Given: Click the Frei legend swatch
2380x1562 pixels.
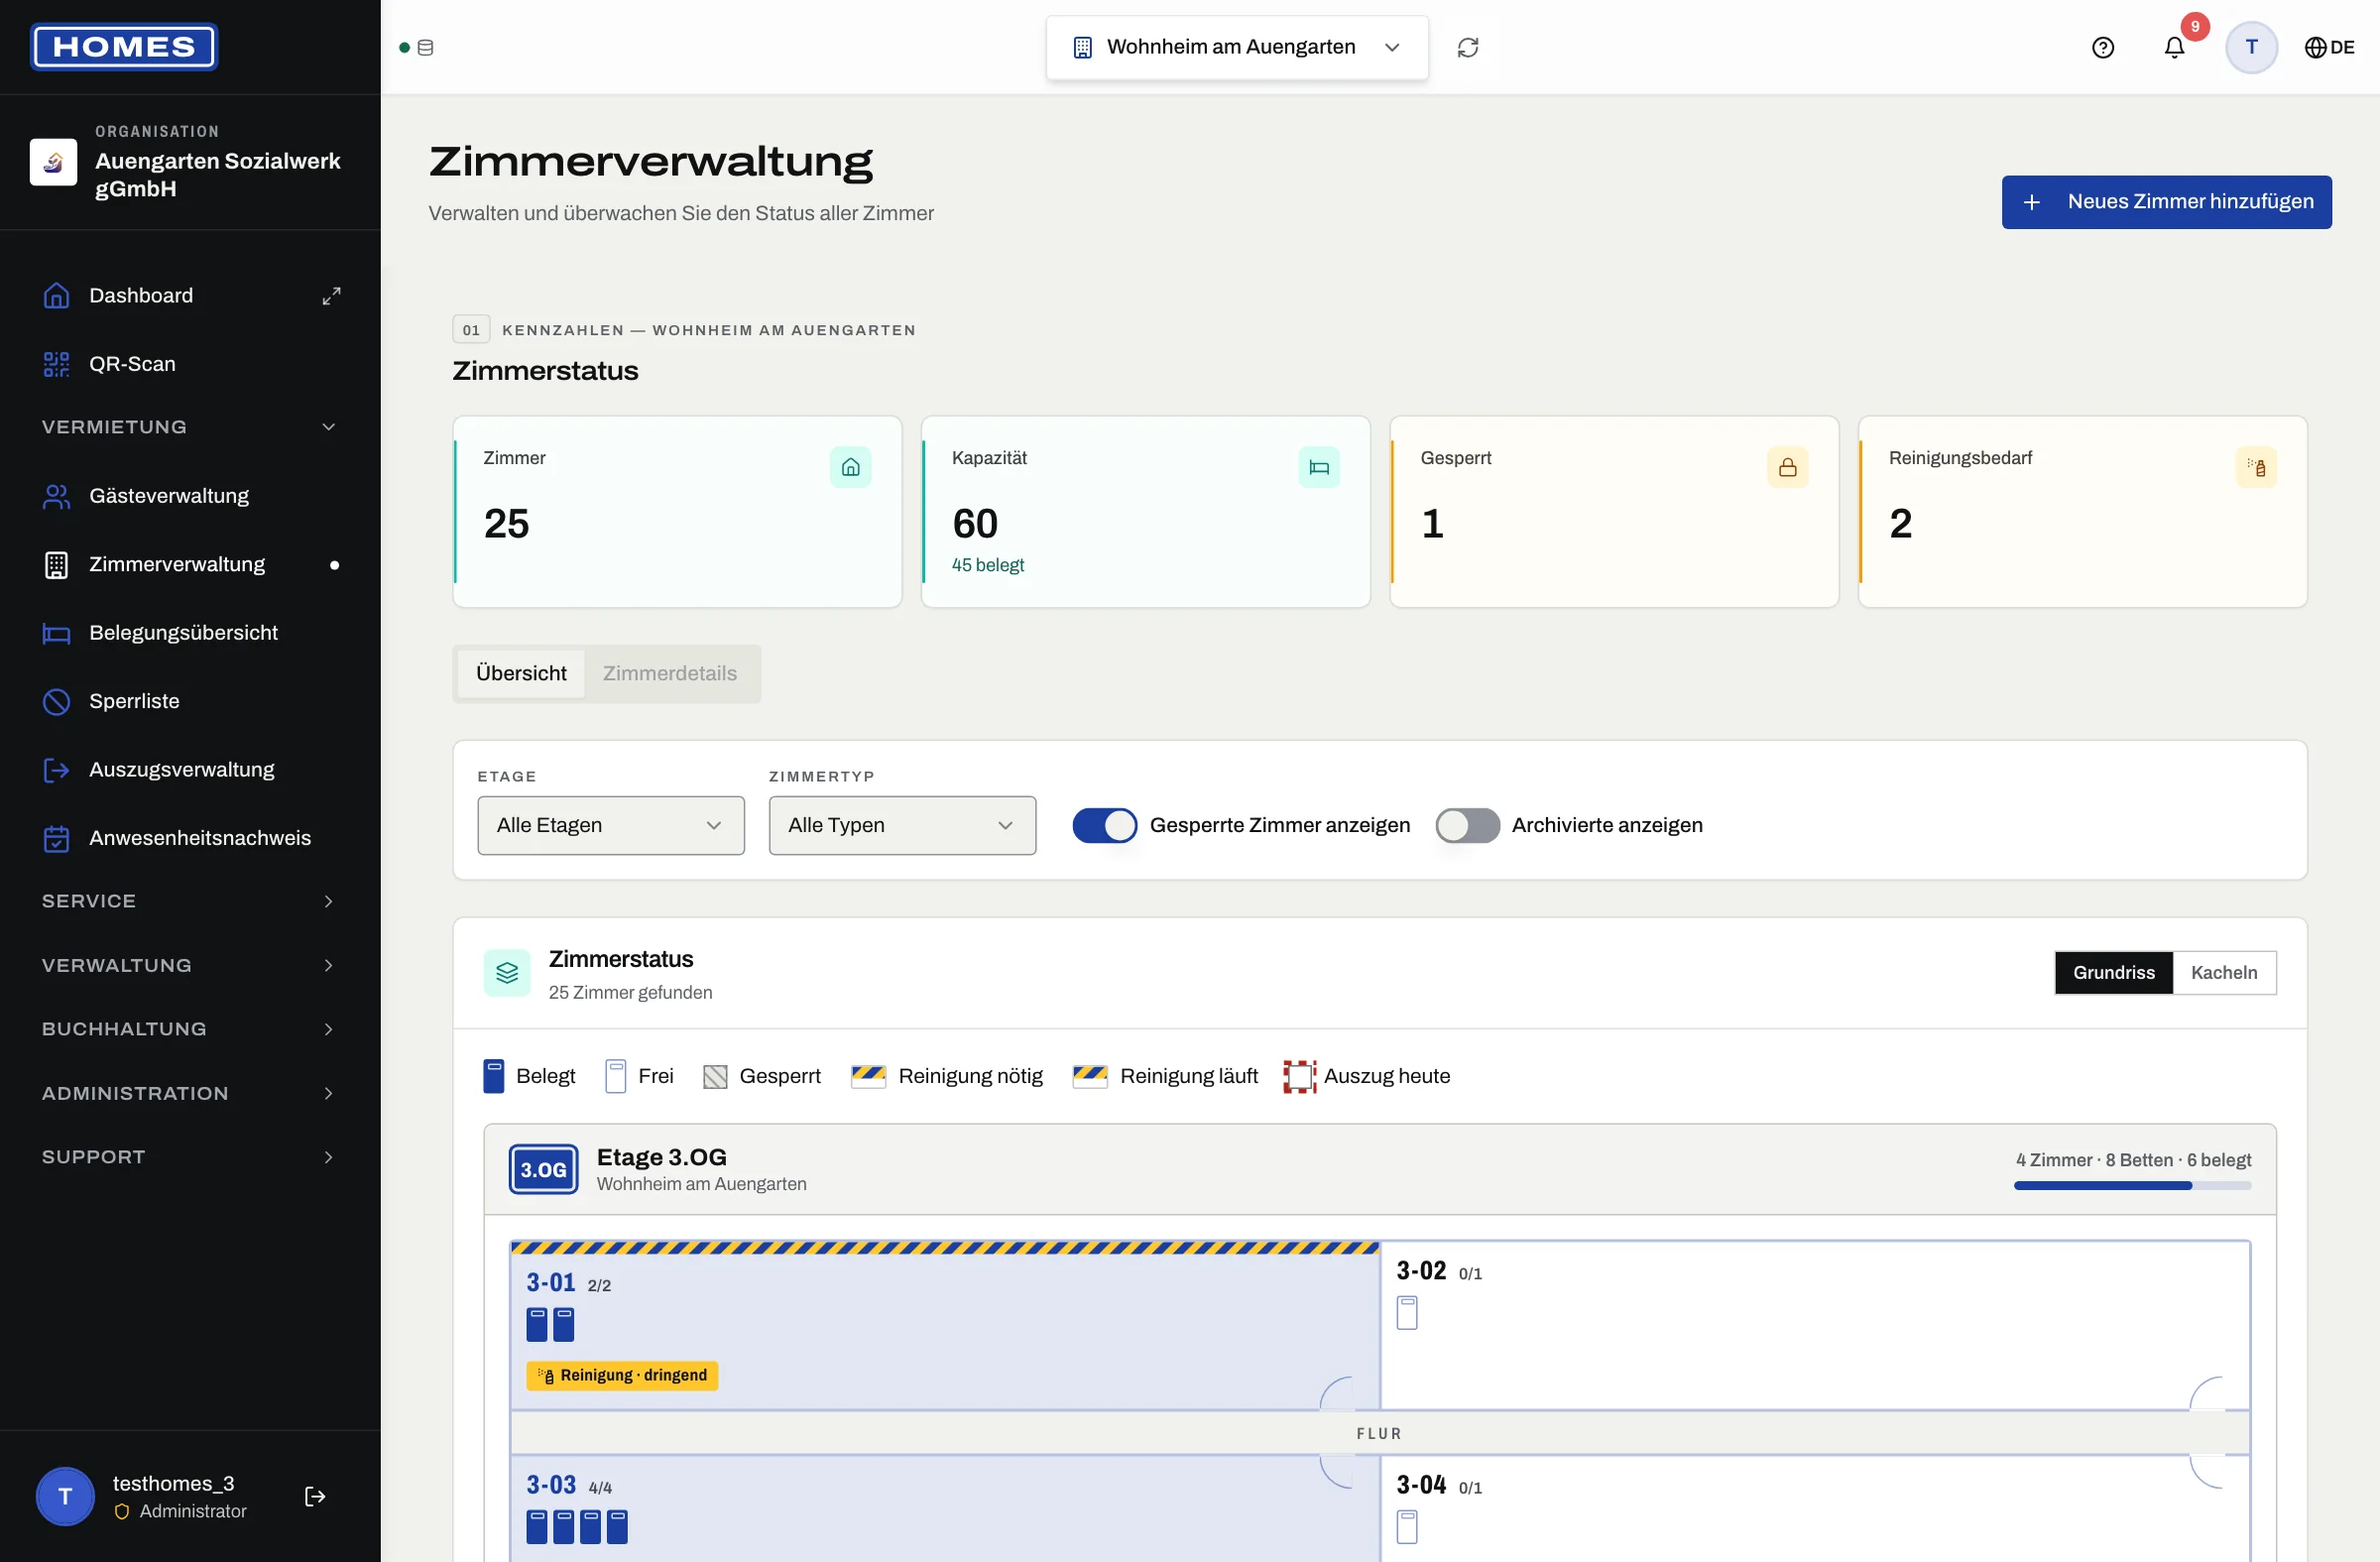Looking at the screenshot, I should point(616,1076).
